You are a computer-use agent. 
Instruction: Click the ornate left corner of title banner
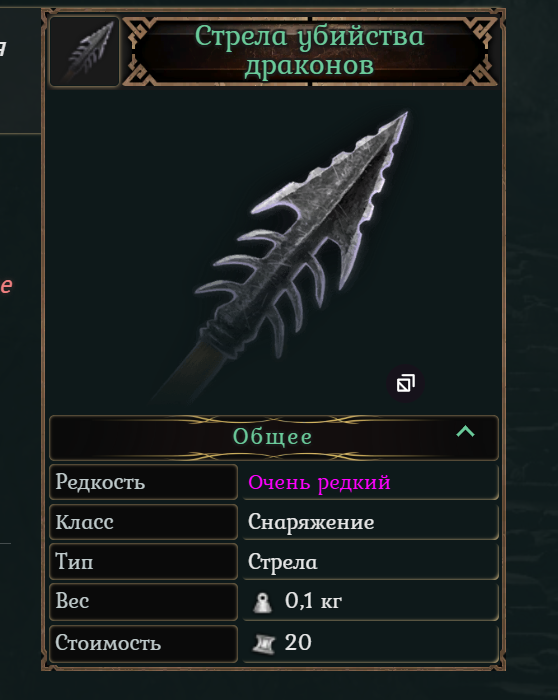[139, 51]
